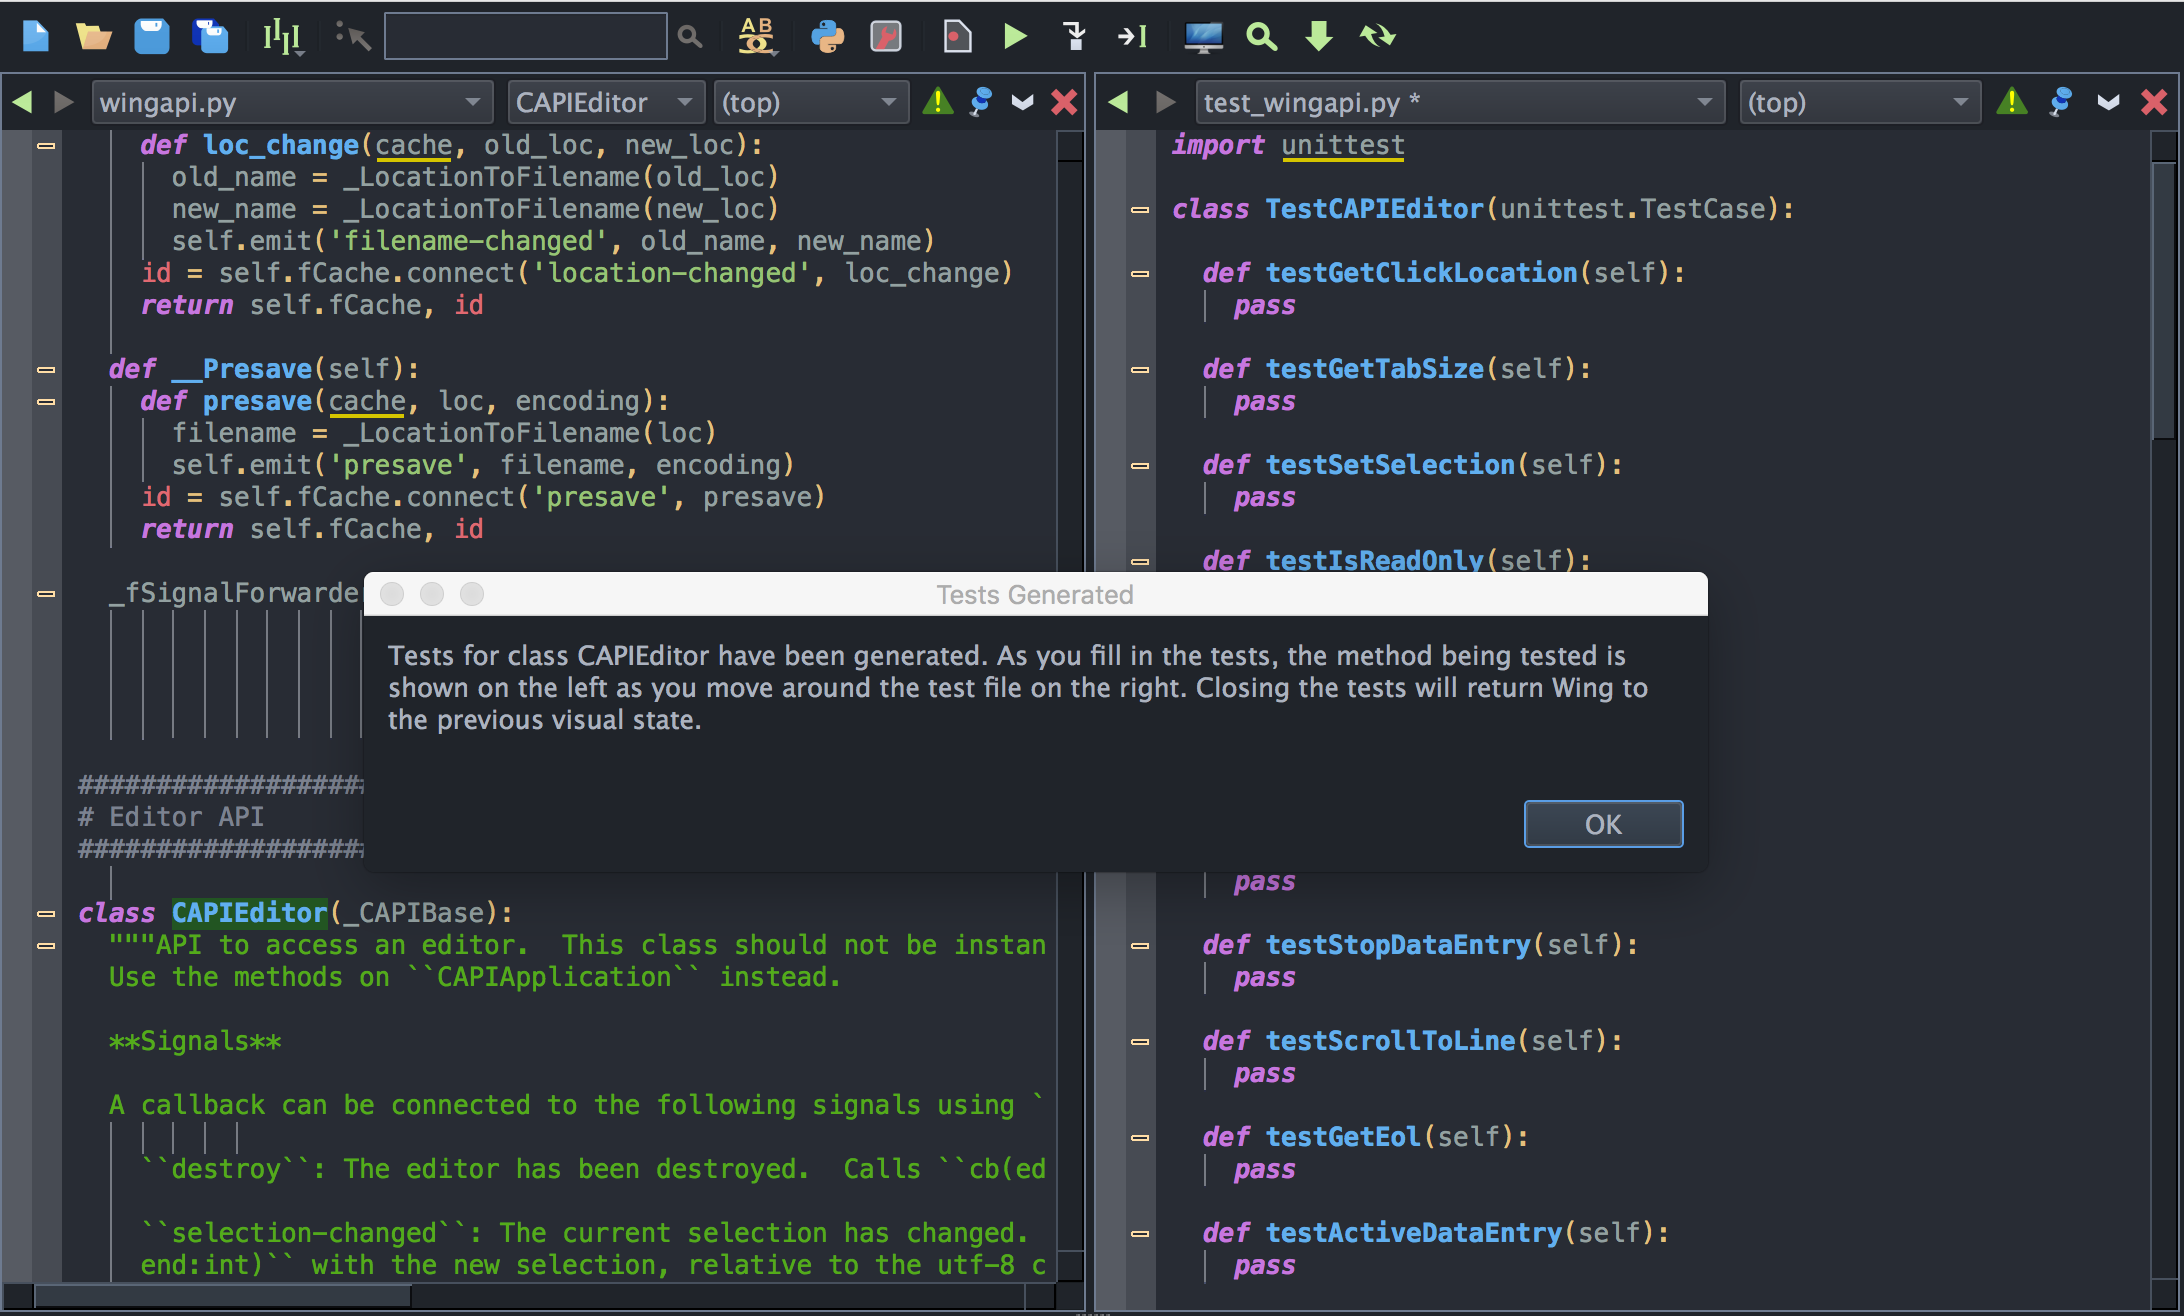Click the testGetClickLocation method name
This screenshot has height=1316, width=2184.
pyautogui.click(x=1421, y=273)
